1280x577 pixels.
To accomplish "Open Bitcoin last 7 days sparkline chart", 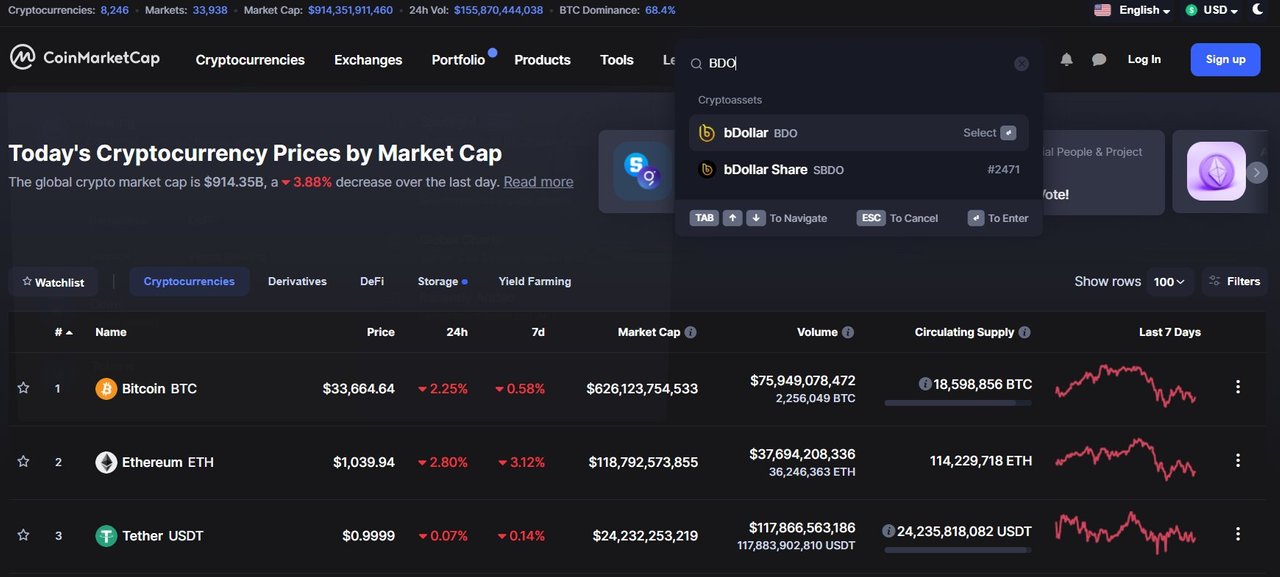I will coord(1125,385).
